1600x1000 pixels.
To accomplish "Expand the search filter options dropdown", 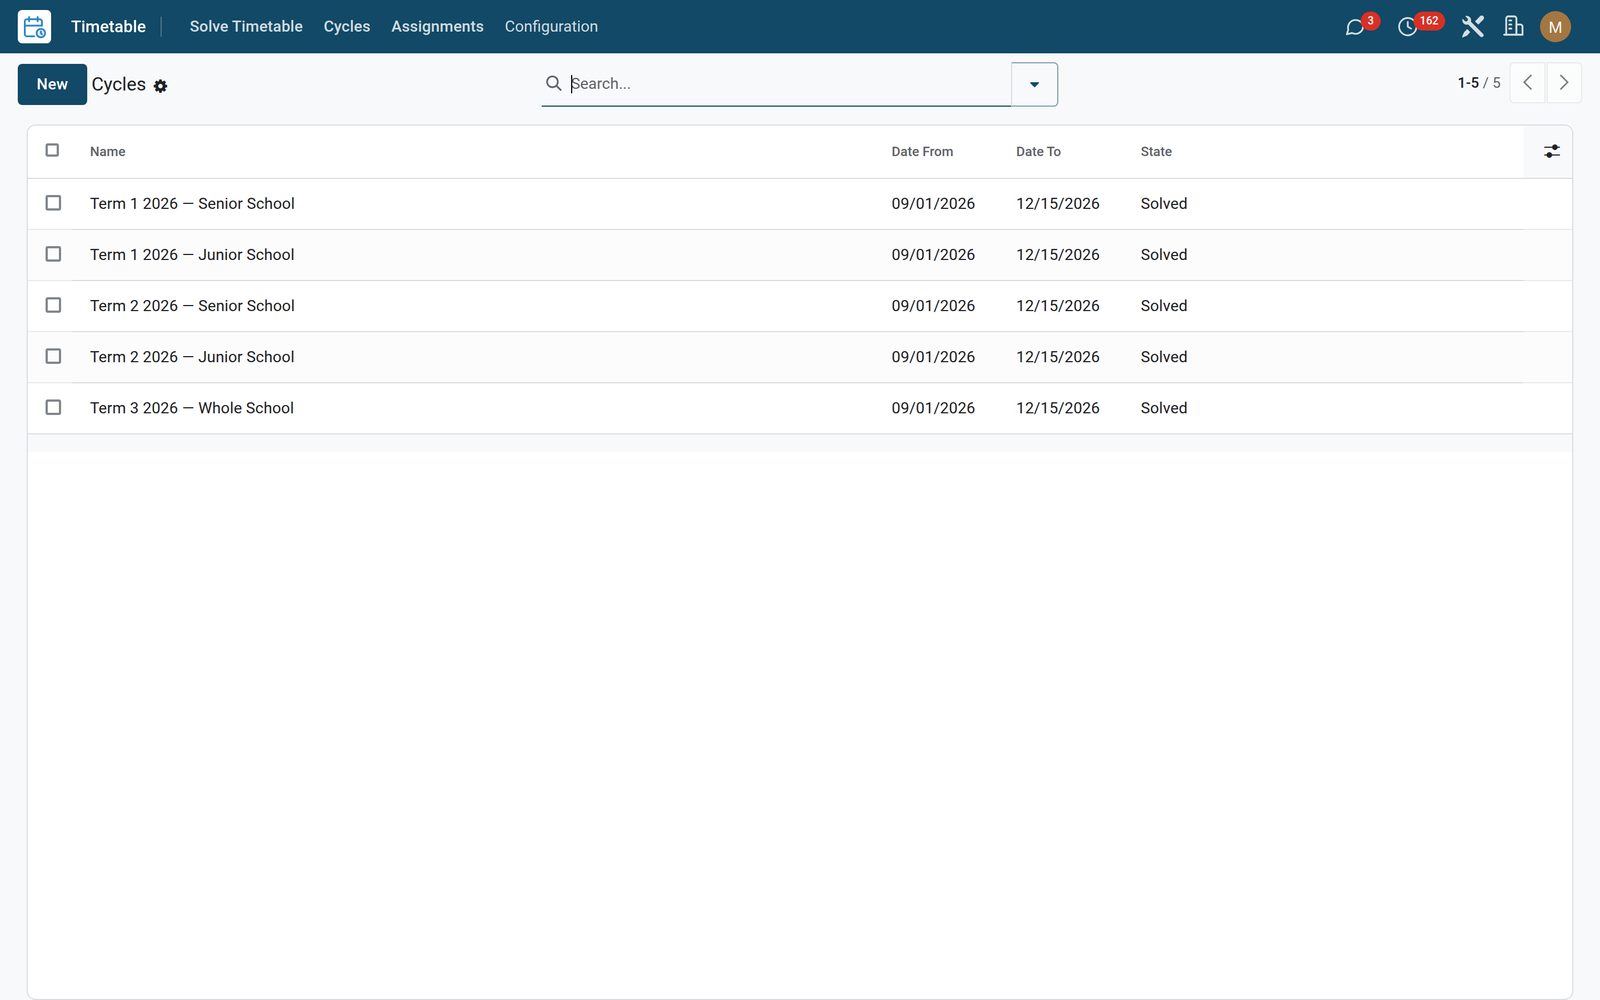I will click(1034, 84).
